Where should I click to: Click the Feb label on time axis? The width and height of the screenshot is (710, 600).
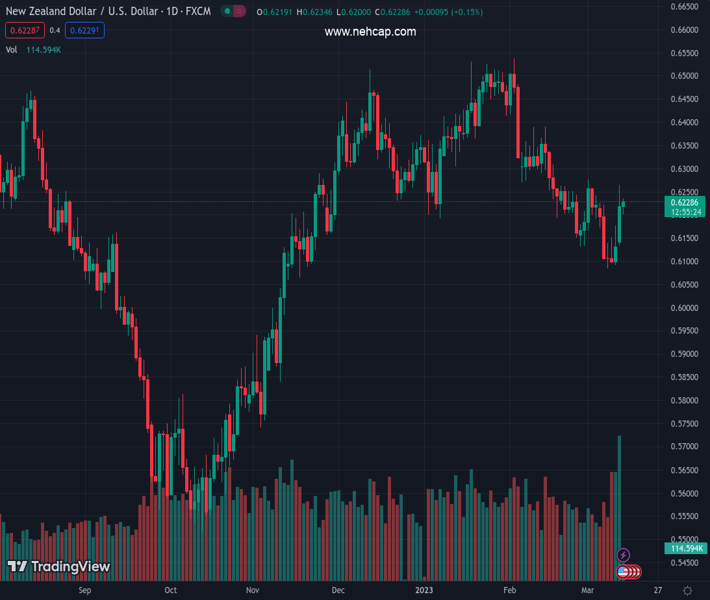tap(509, 591)
